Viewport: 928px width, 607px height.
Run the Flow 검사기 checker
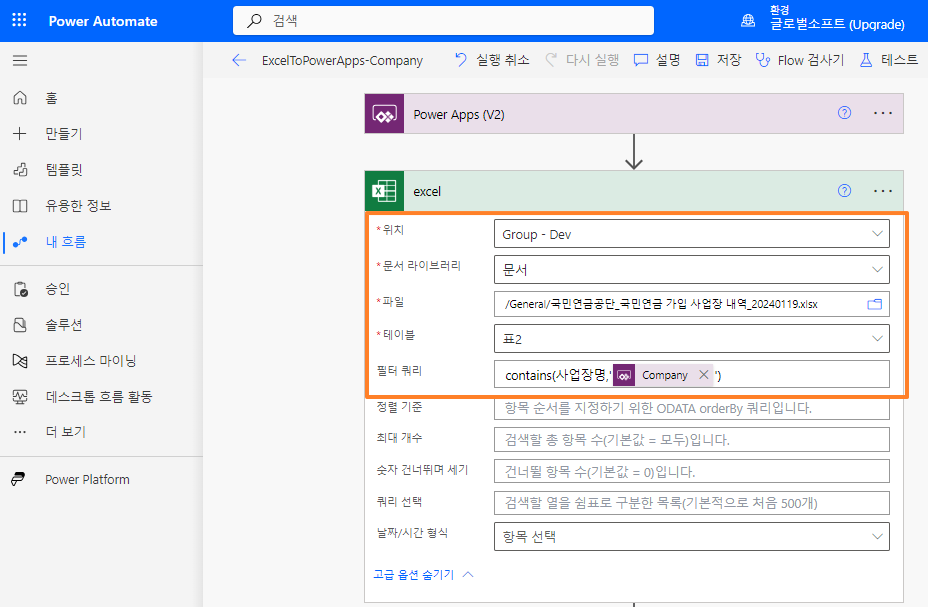(800, 60)
